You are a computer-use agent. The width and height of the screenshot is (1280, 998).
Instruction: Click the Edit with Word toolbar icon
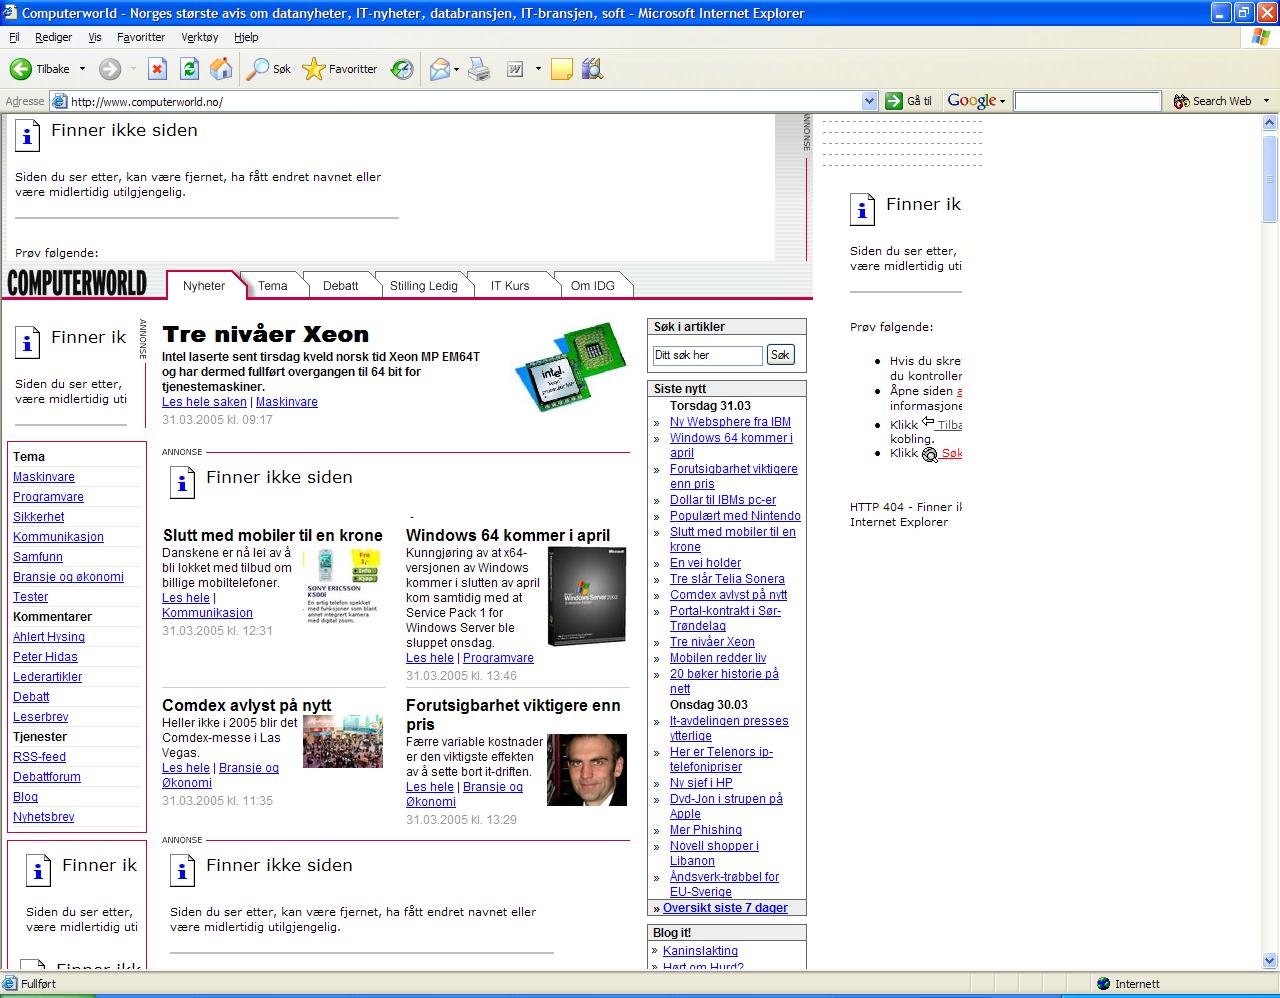coord(515,69)
